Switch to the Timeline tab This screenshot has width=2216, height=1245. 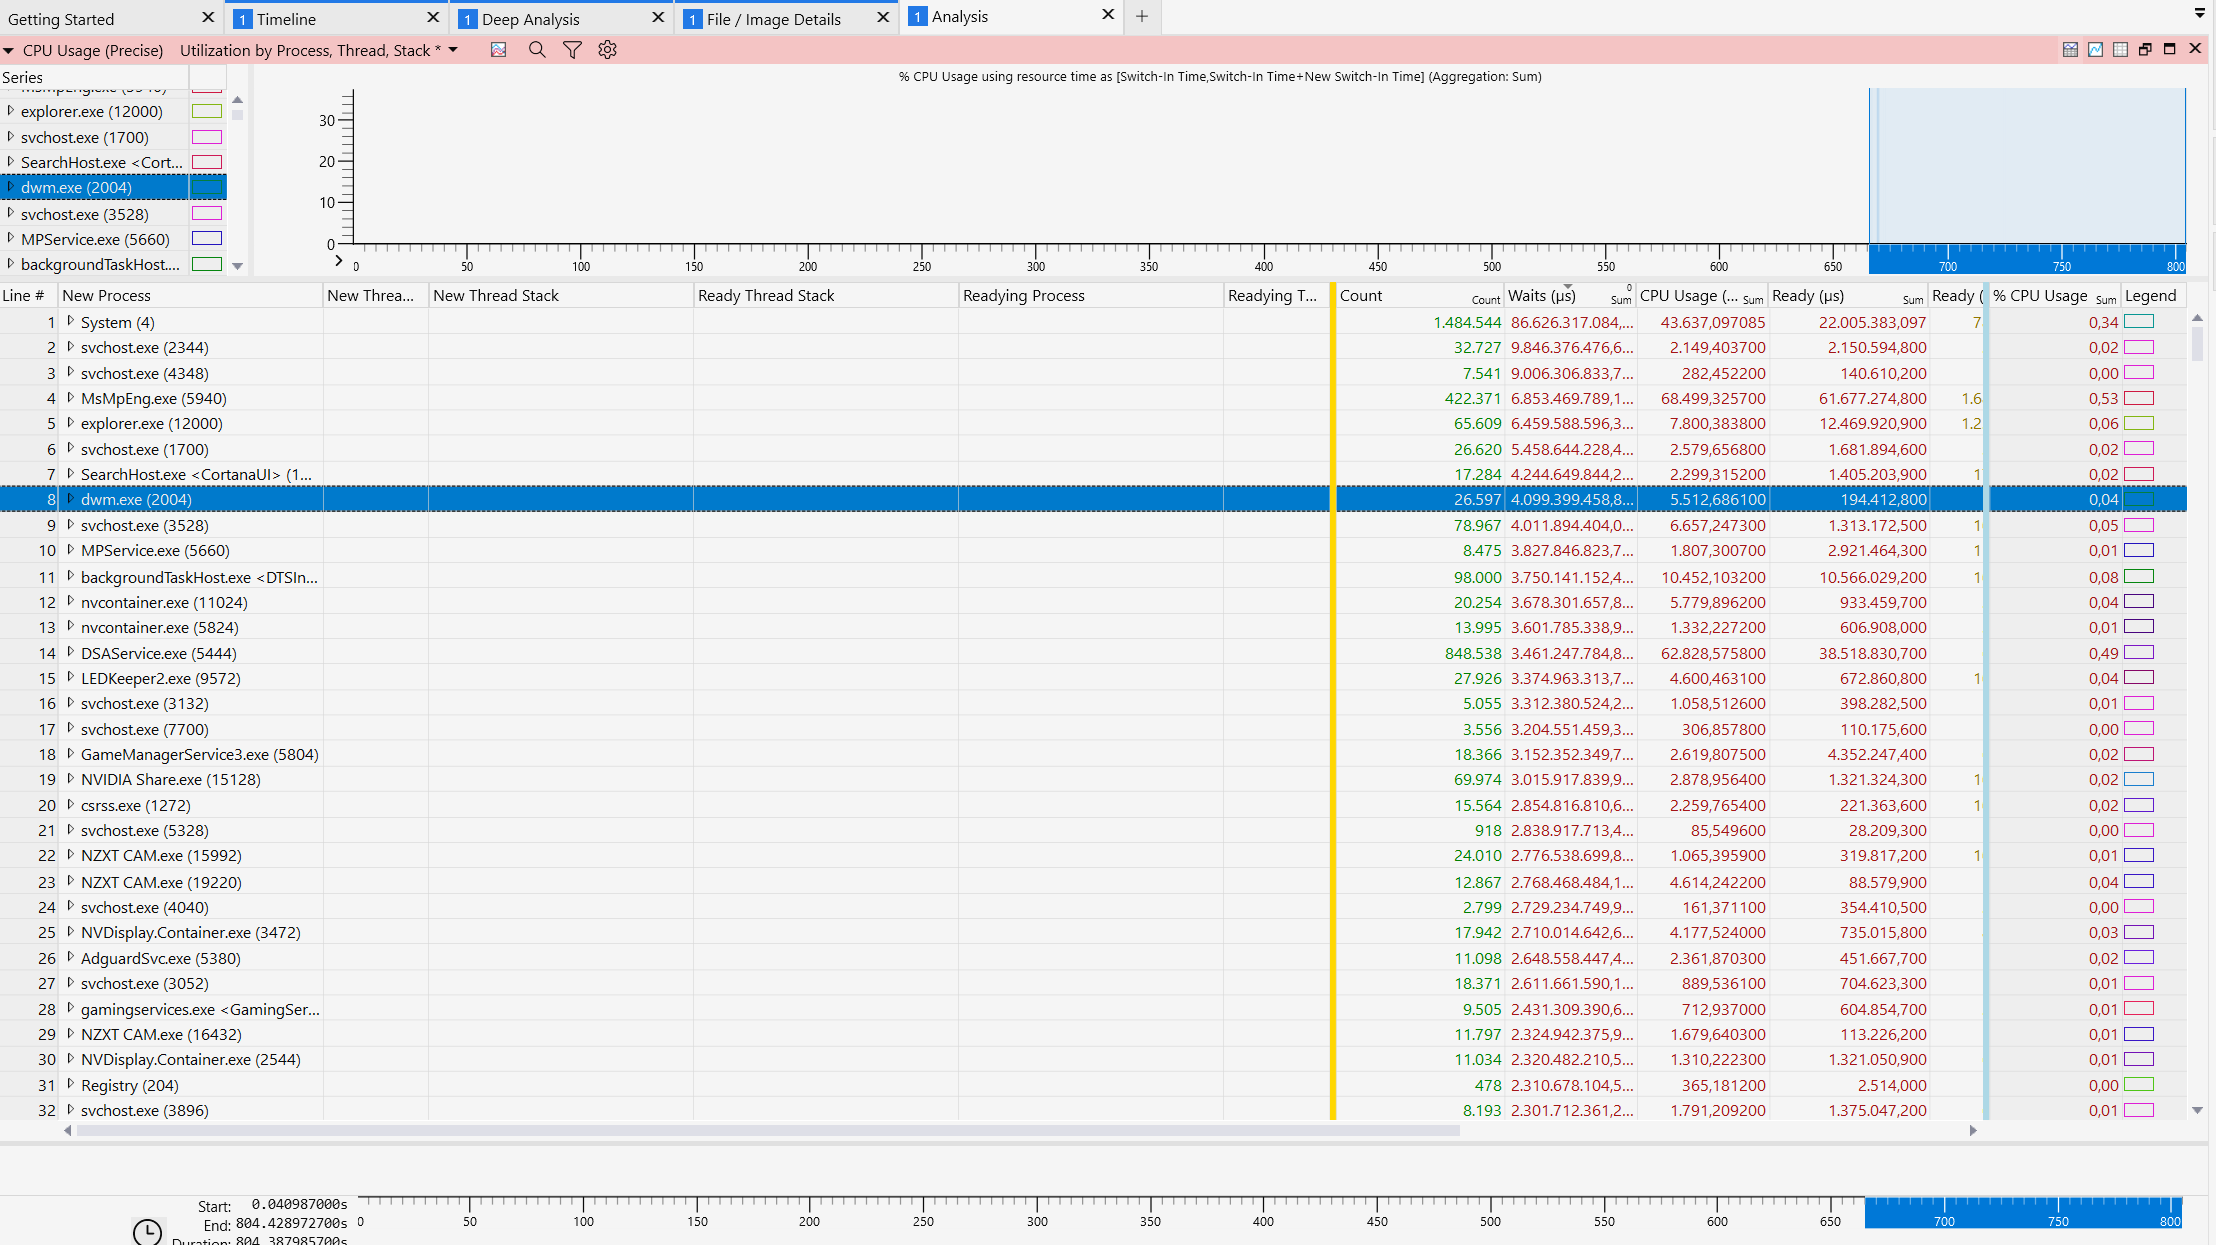(x=286, y=19)
